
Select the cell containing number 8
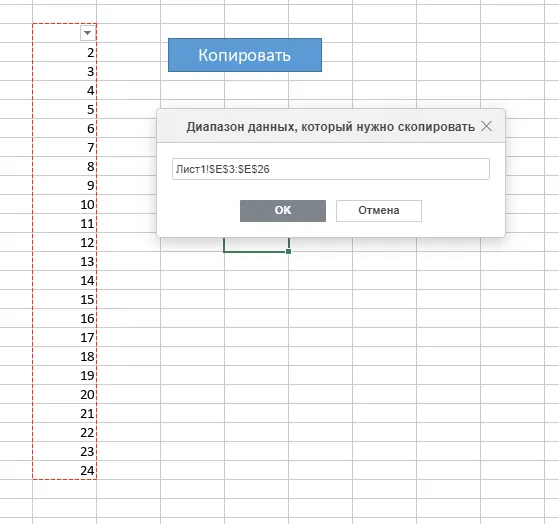point(65,166)
